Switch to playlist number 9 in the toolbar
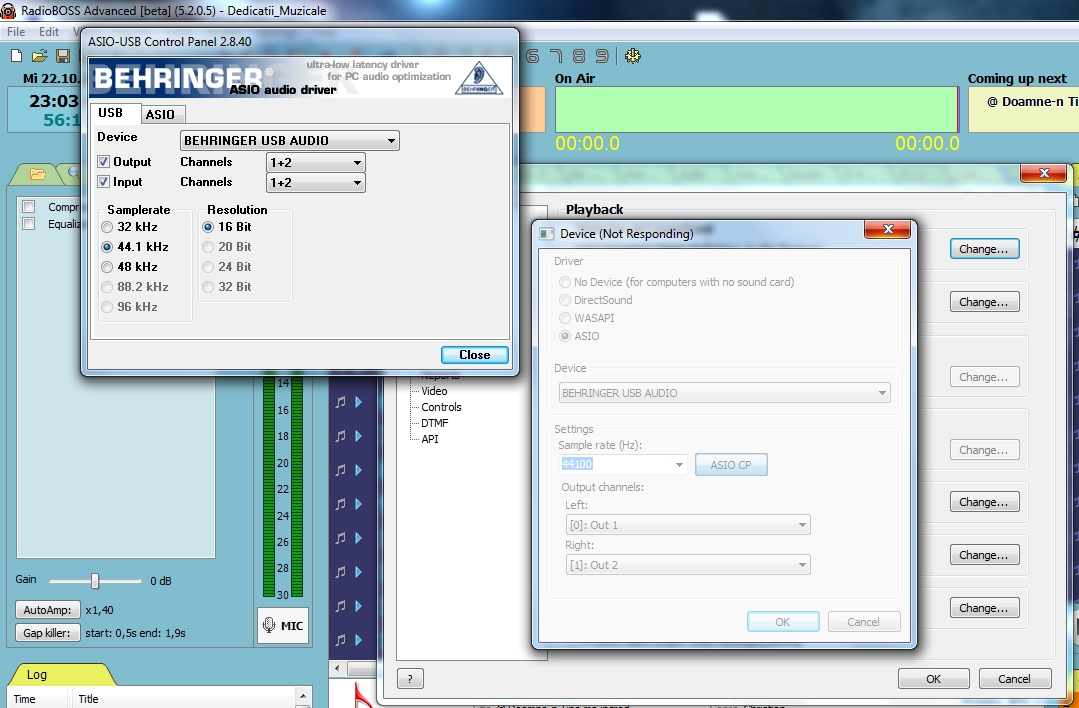 tap(602, 56)
